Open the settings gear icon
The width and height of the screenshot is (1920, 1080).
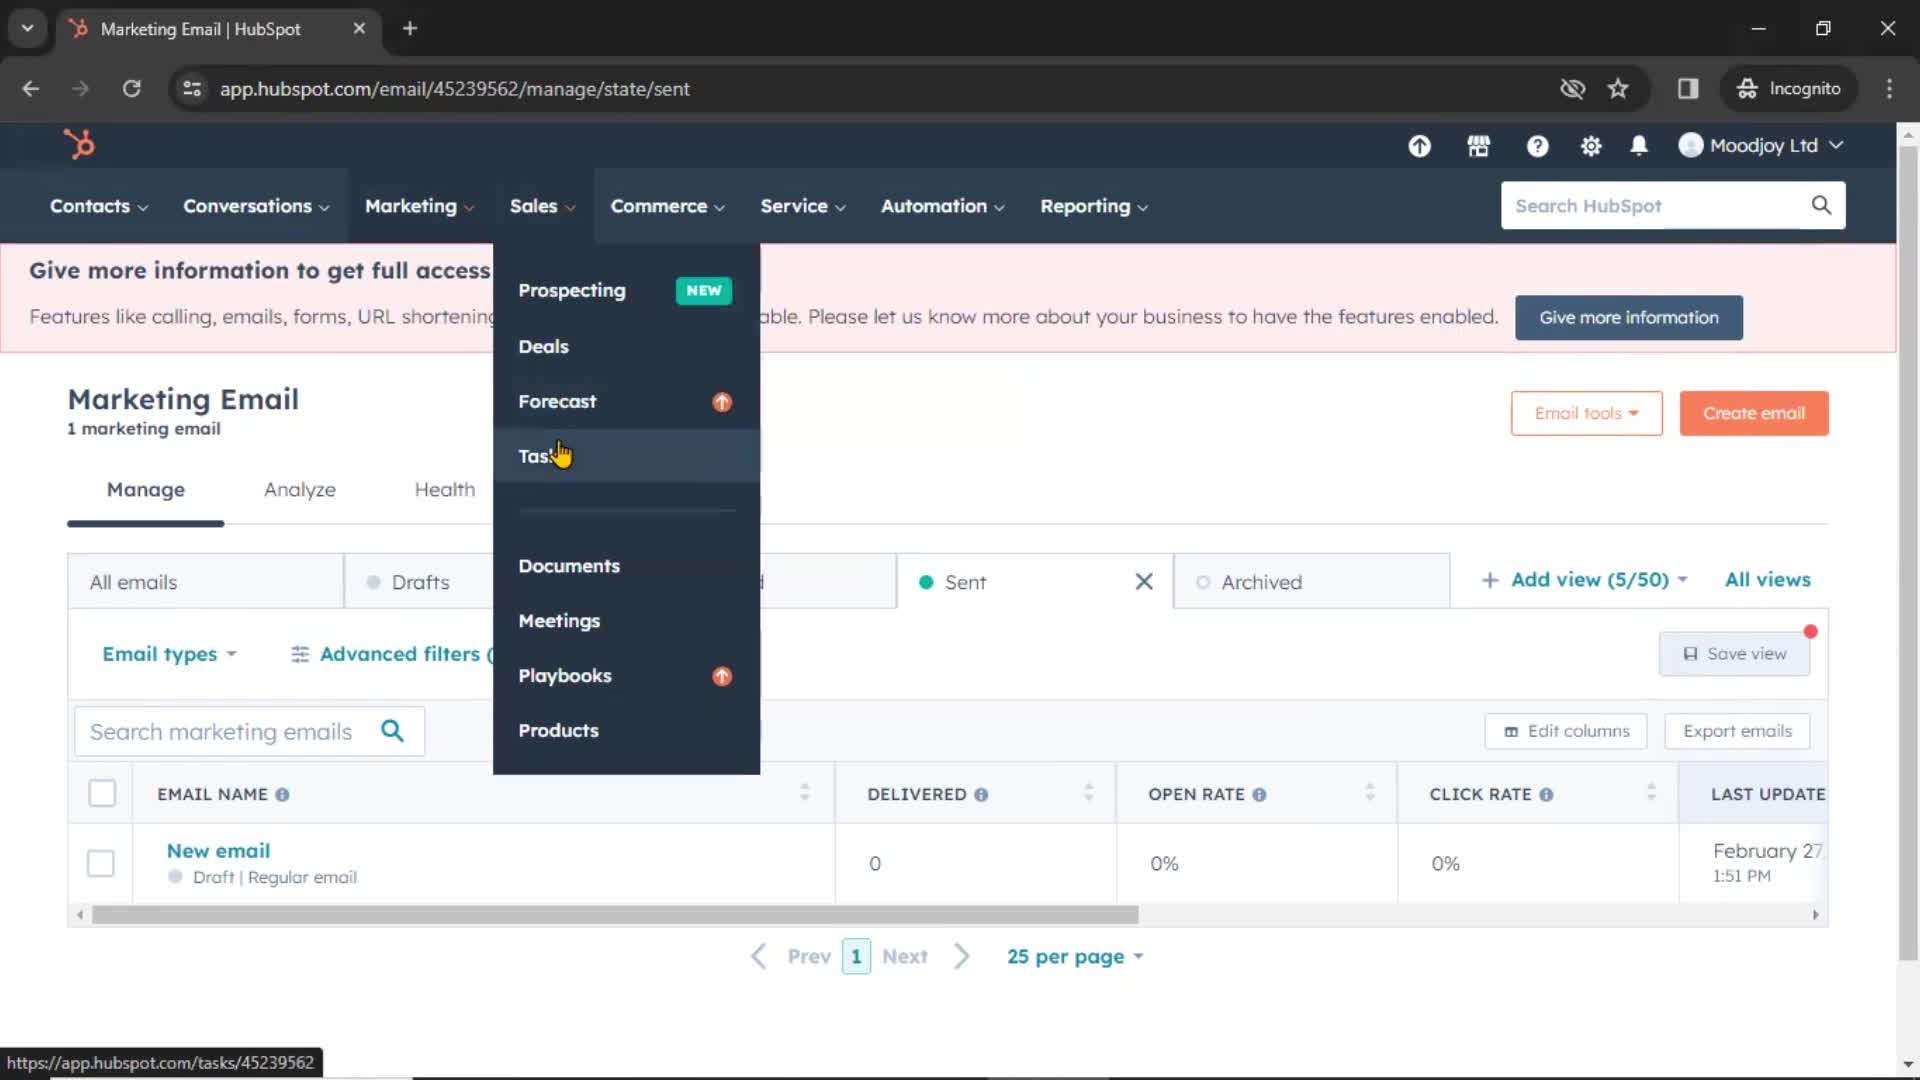pos(1590,146)
